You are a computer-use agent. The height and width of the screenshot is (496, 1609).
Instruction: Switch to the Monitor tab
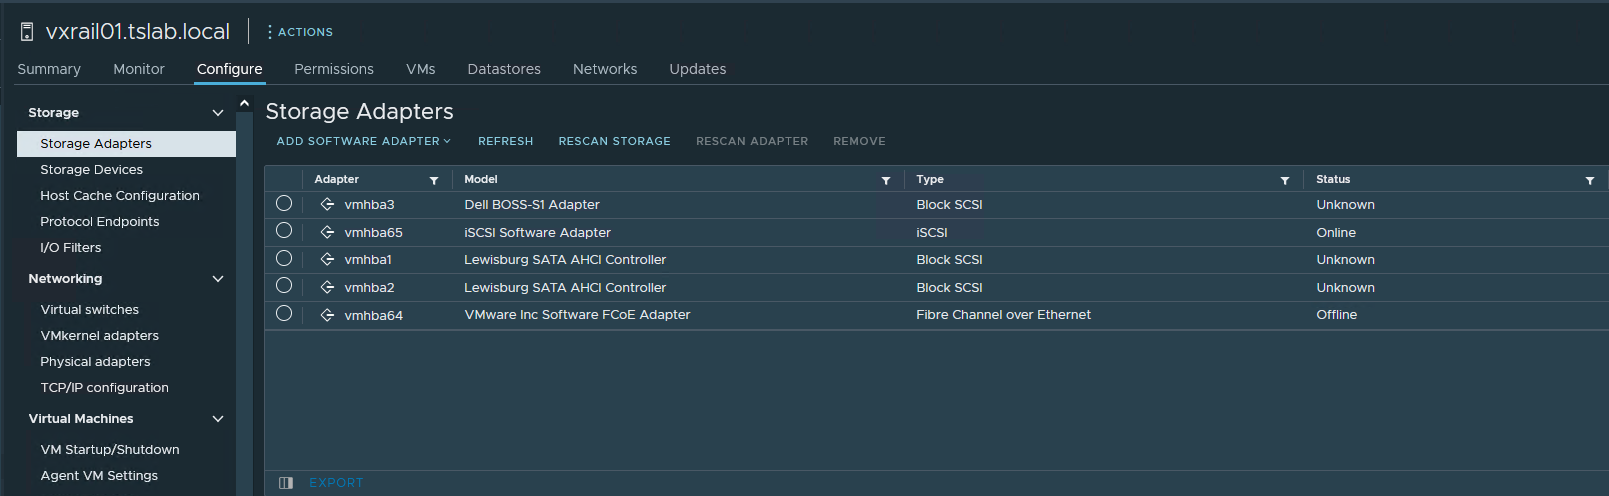pos(139,69)
